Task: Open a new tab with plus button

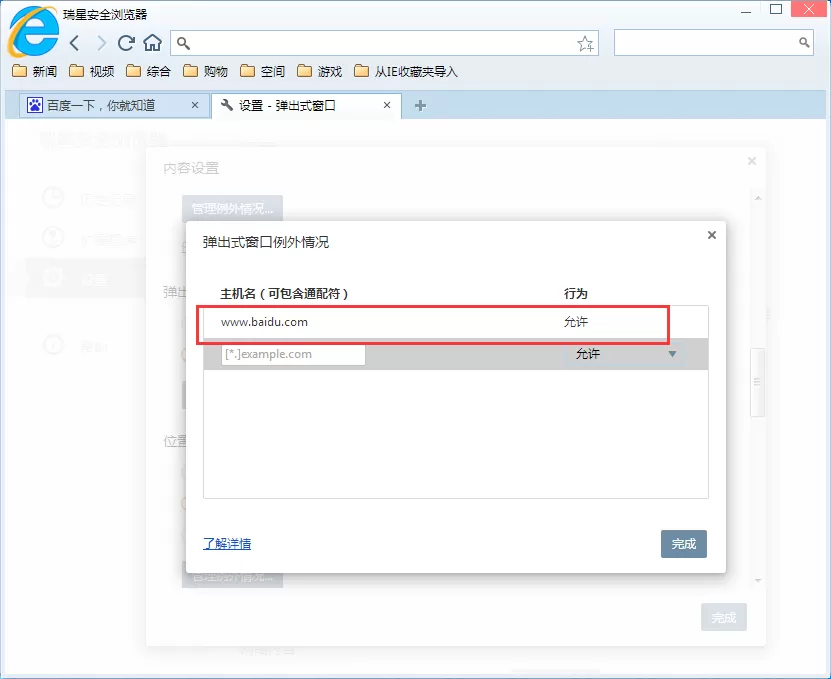Action: (x=420, y=105)
